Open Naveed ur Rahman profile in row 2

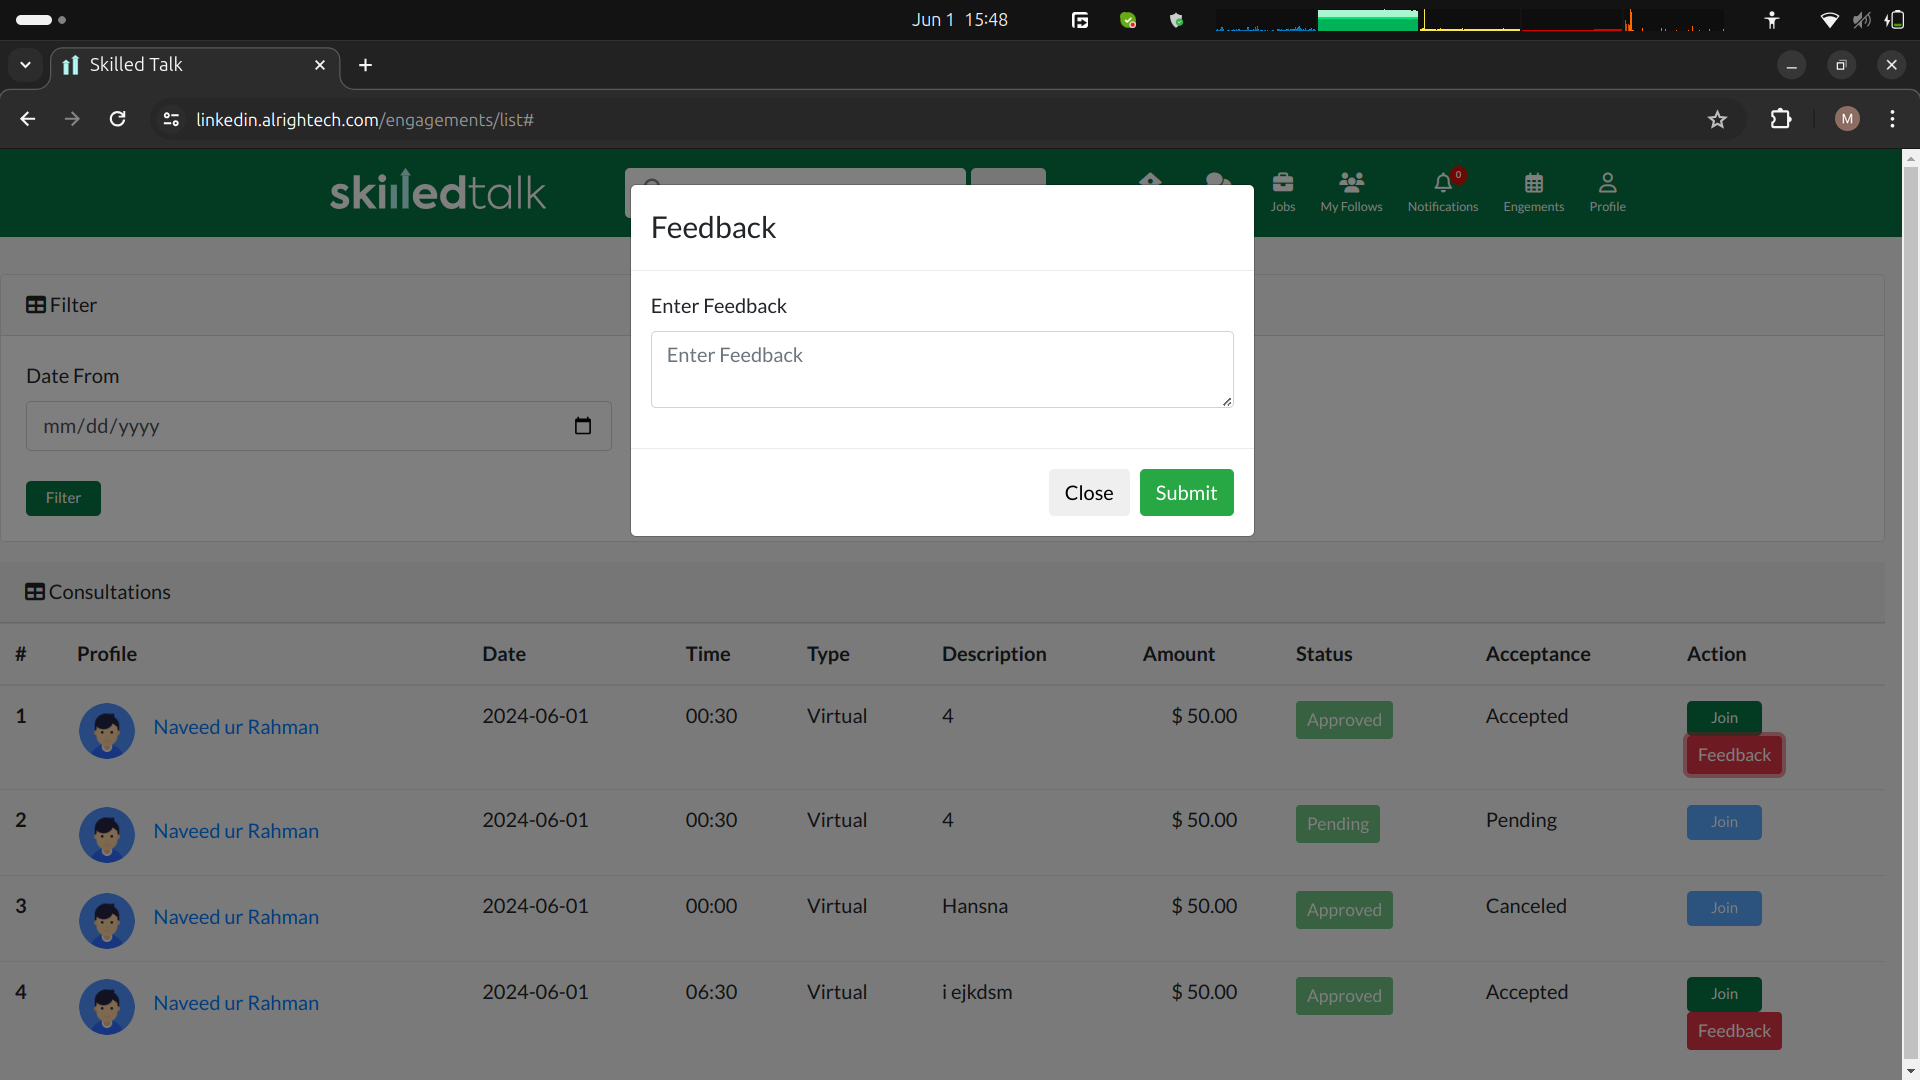tap(236, 831)
